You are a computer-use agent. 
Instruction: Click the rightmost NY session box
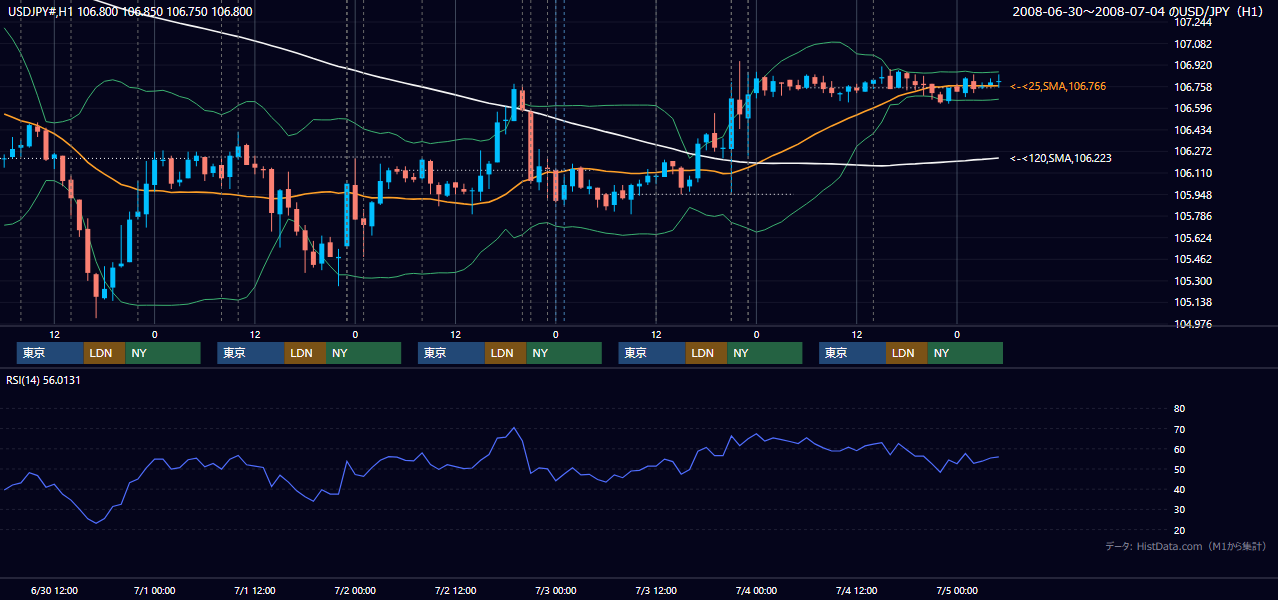coord(965,353)
